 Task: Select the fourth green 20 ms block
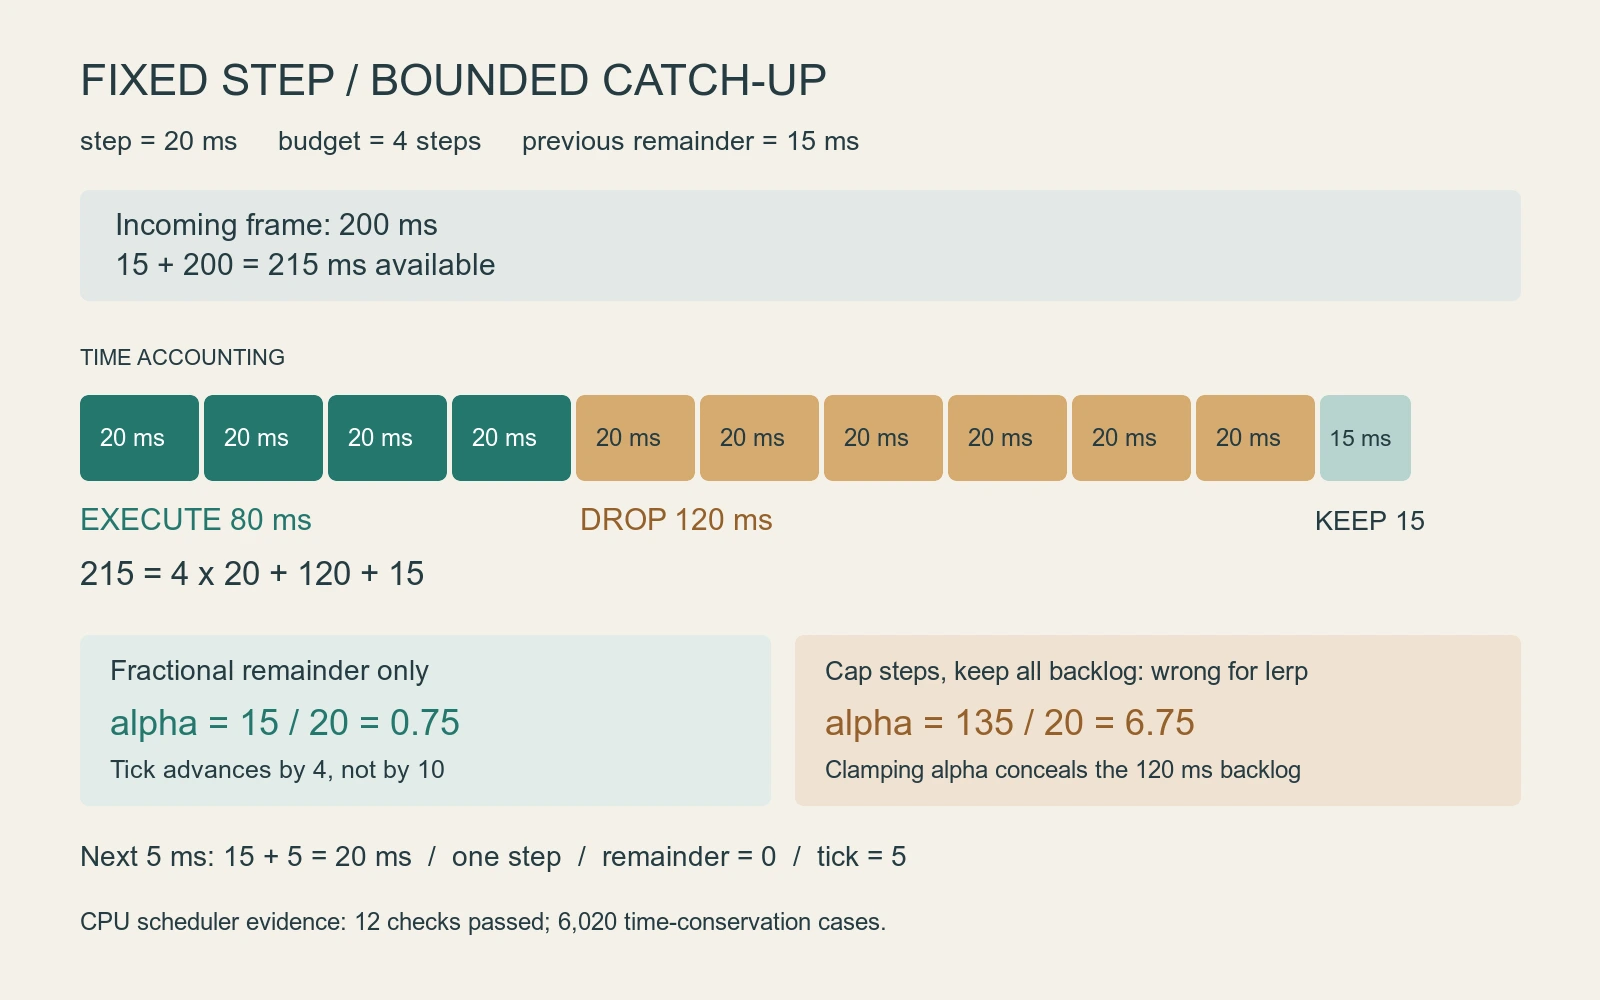coord(511,438)
